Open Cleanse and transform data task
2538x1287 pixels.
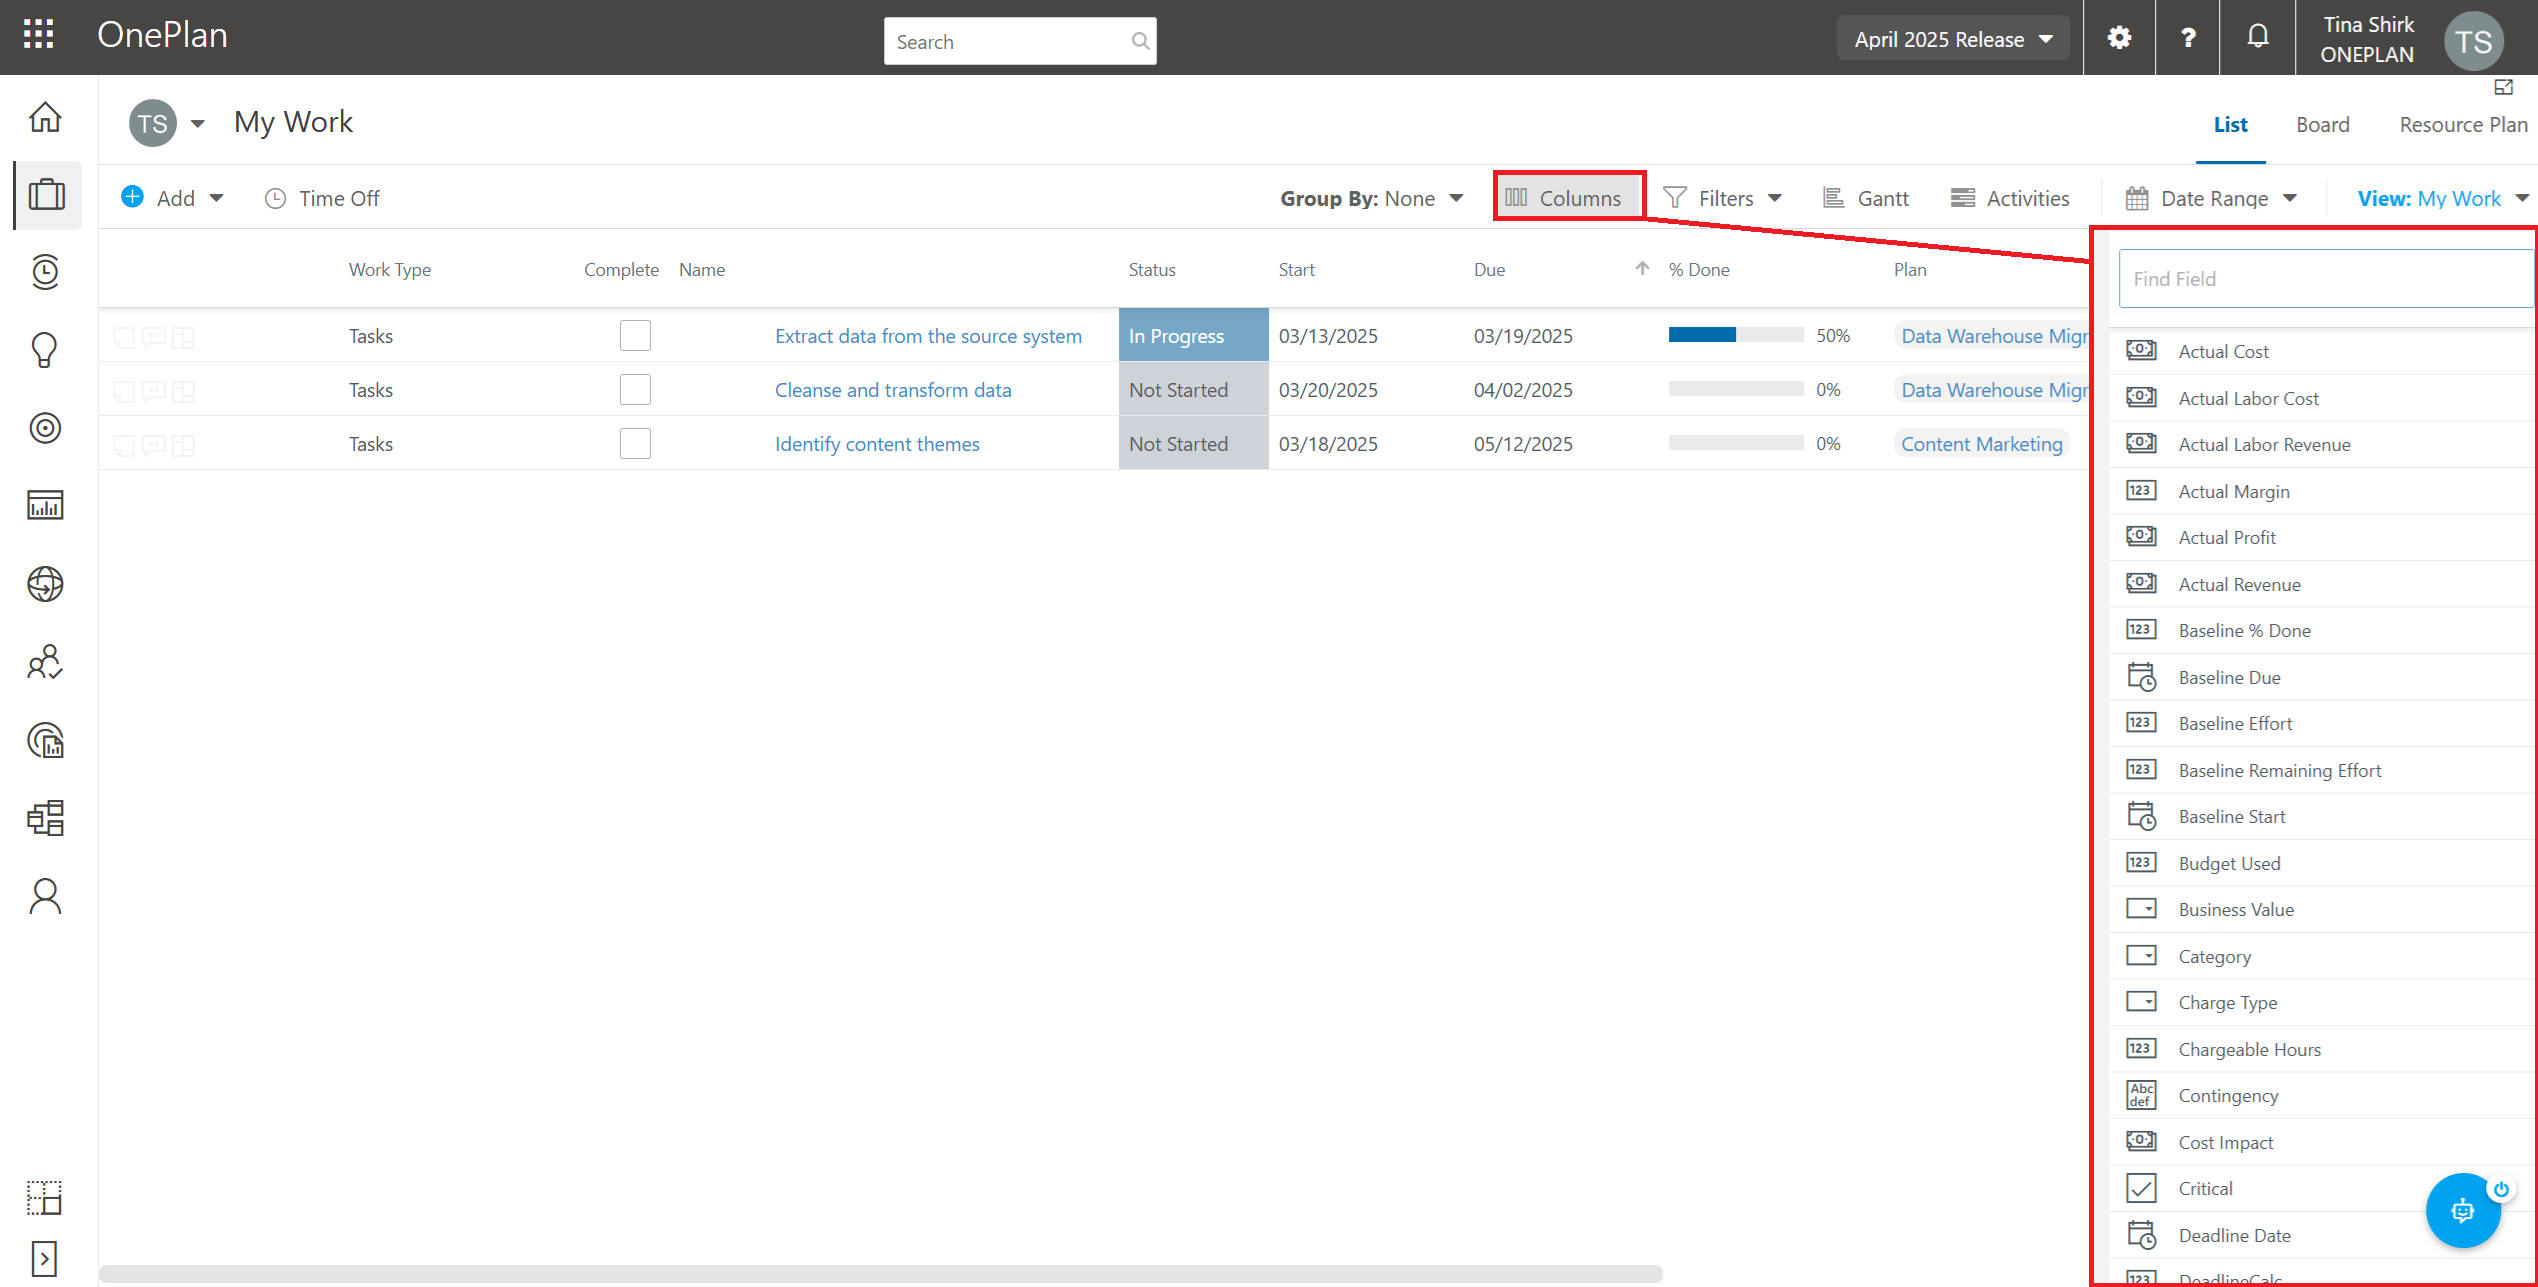893,390
